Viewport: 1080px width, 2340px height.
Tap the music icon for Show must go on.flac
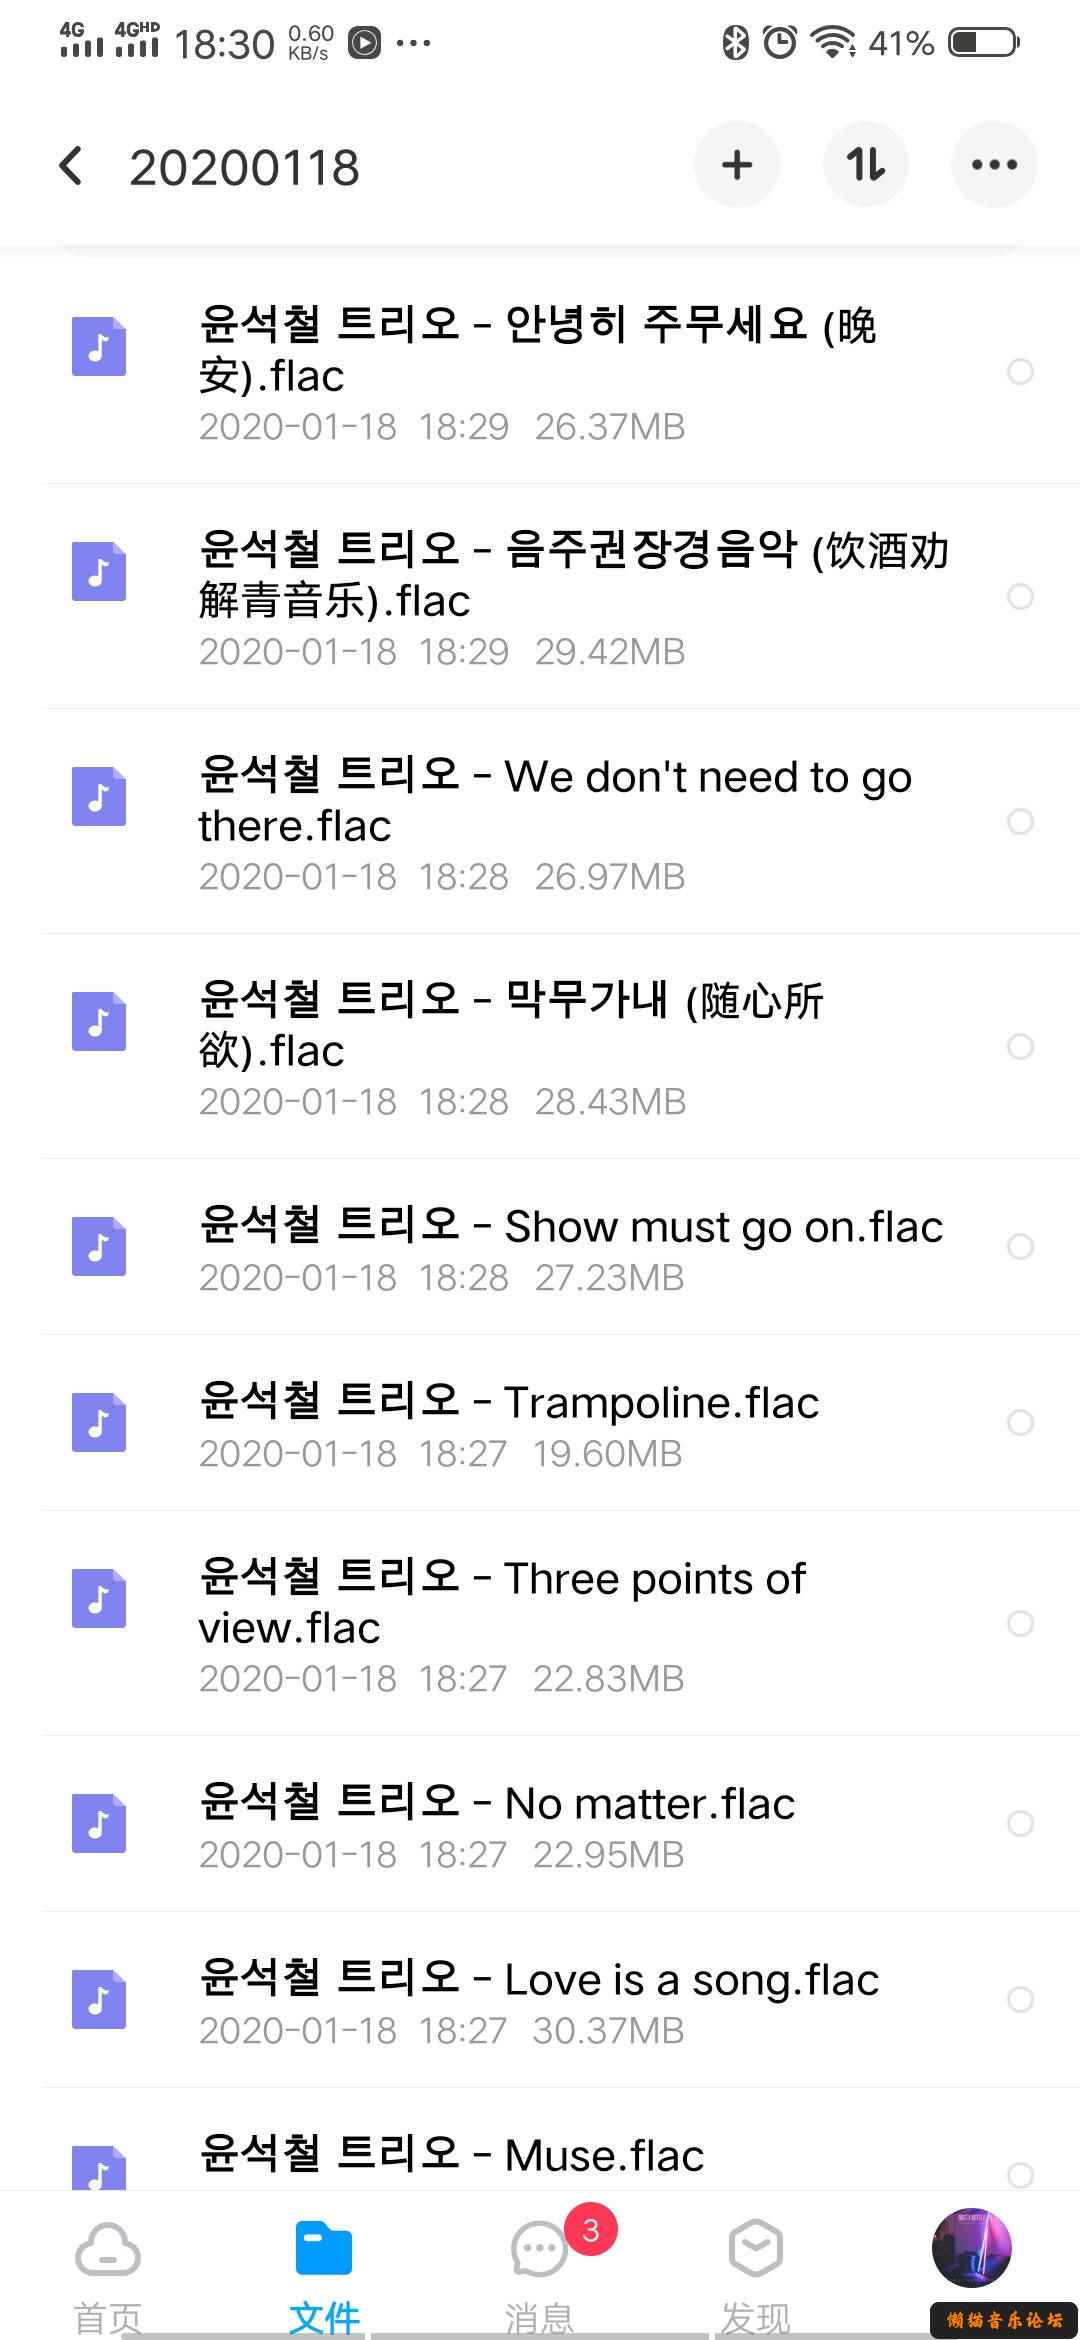(99, 1246)
